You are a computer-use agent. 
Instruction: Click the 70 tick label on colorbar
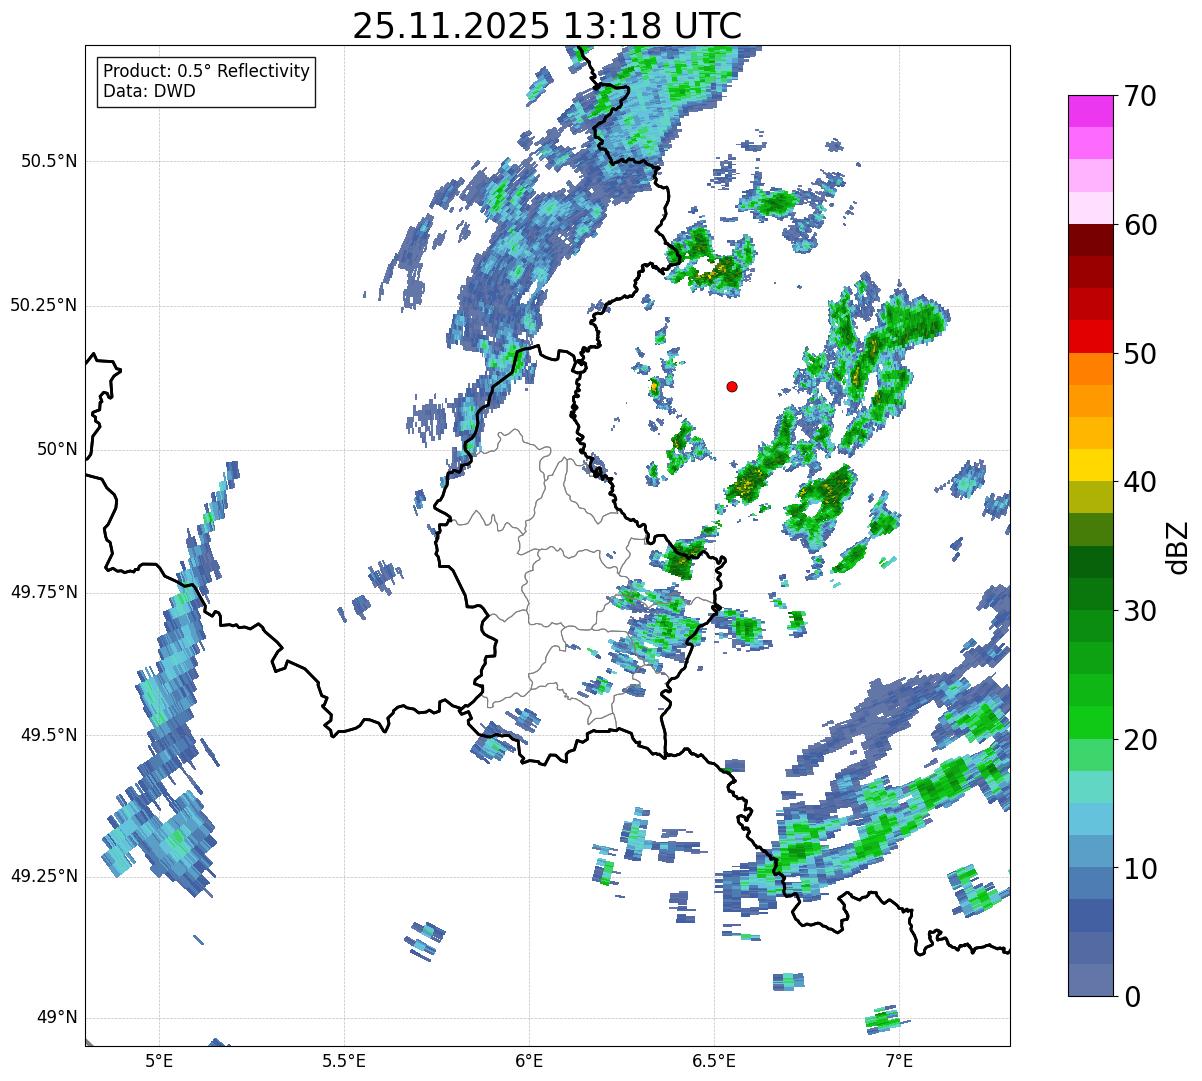(x=1139, y=96)
